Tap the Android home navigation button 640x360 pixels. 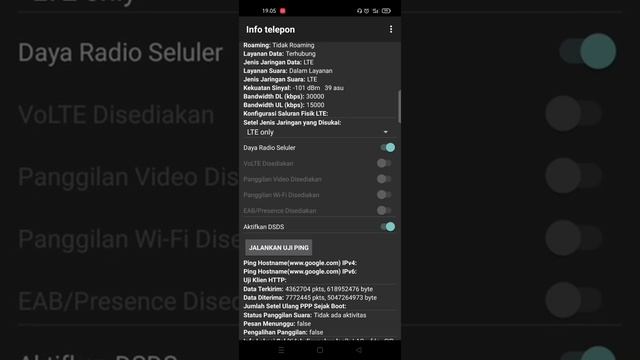320,350
